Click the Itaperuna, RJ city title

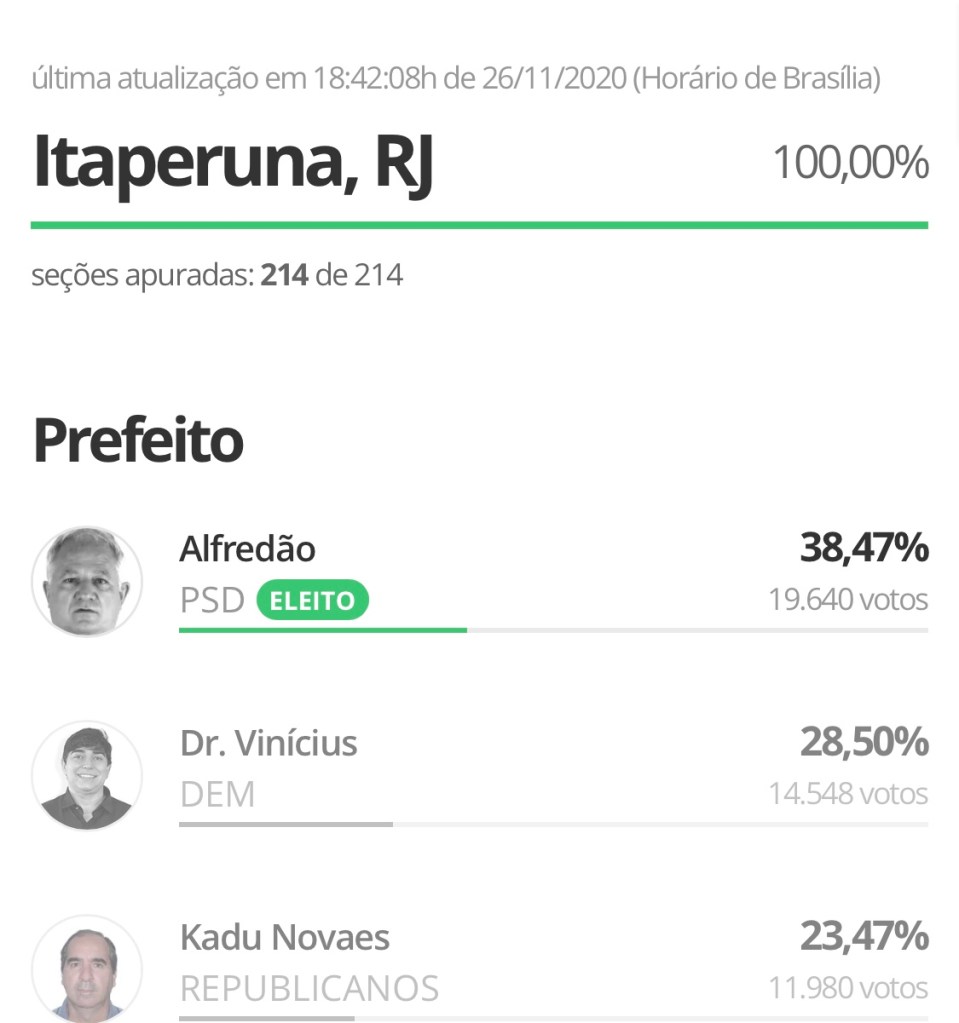pos(234,163)
